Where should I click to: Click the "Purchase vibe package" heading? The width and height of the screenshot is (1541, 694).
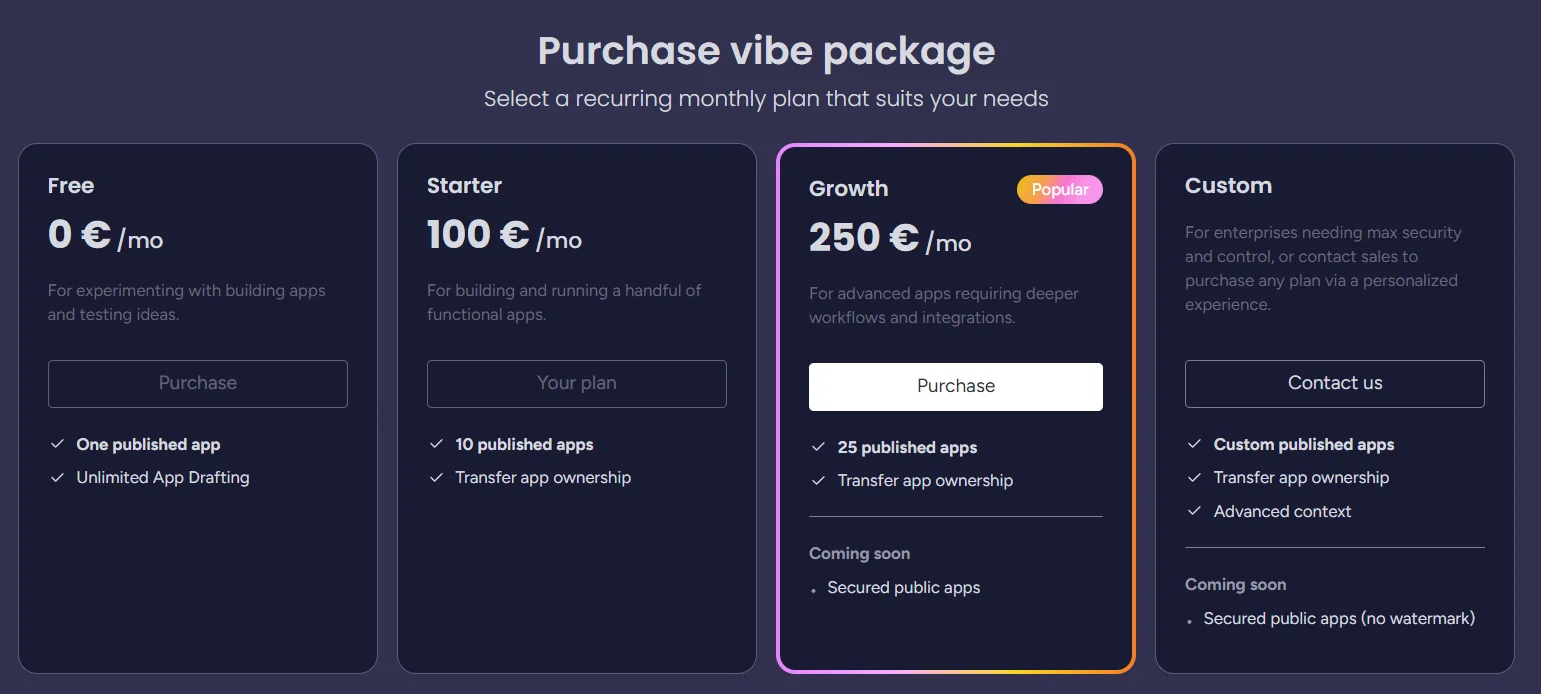pyautogui.click(x=766, y=49)
